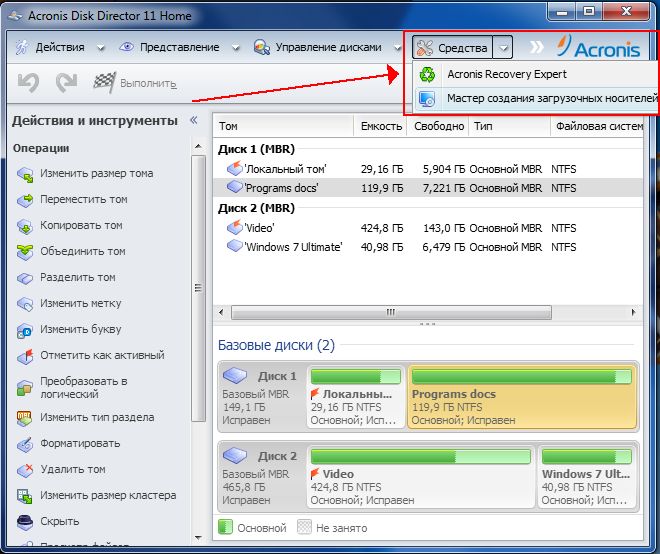Sort by the Том column header
Screen dimensions: 660x554
tap(284, 126)
